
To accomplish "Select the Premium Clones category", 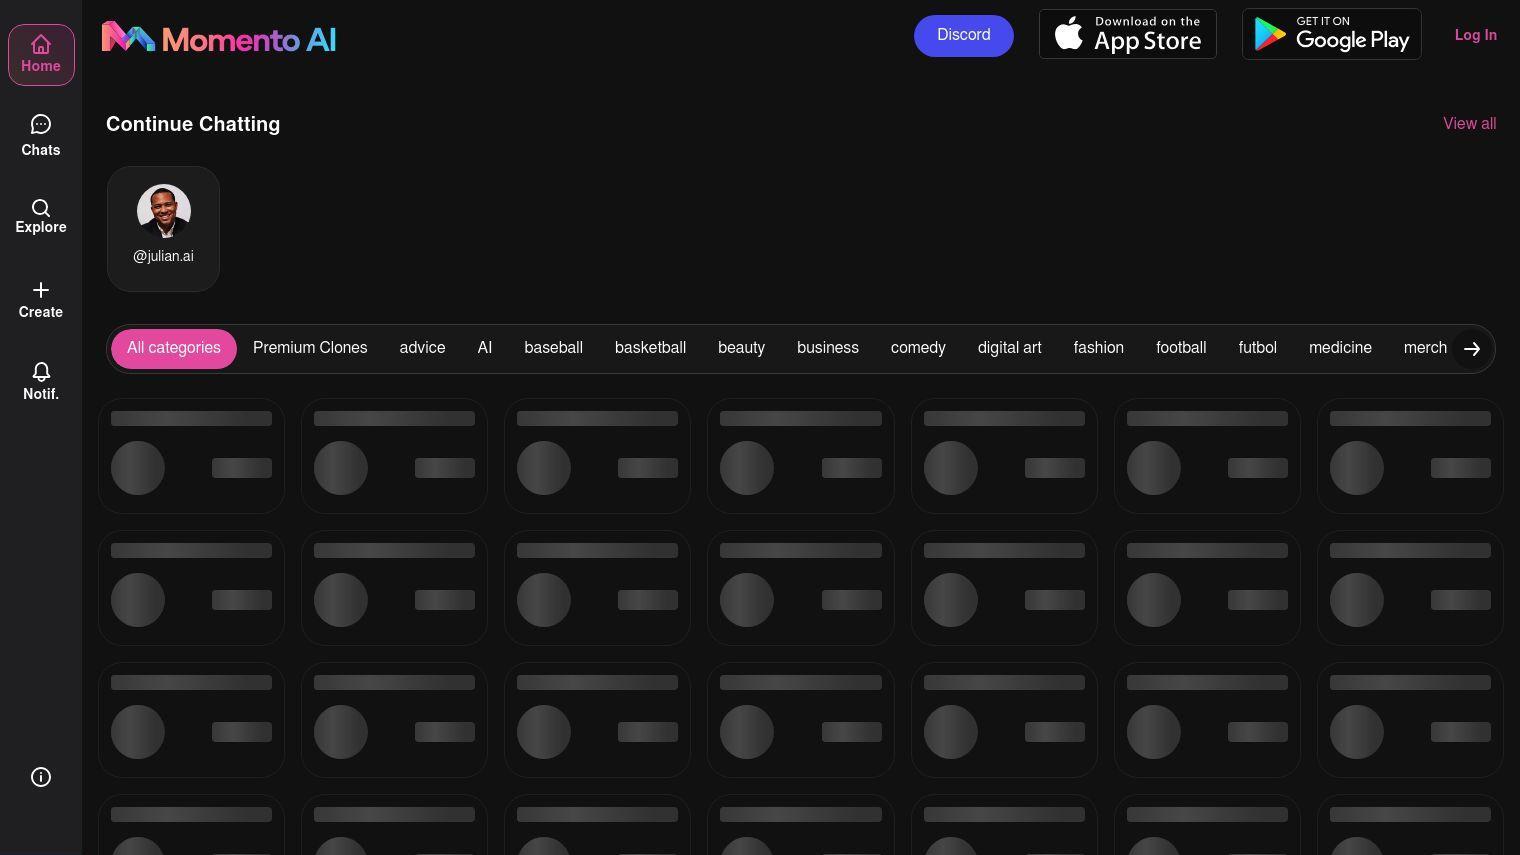I will pyautogui.click(x=310, y=348).
